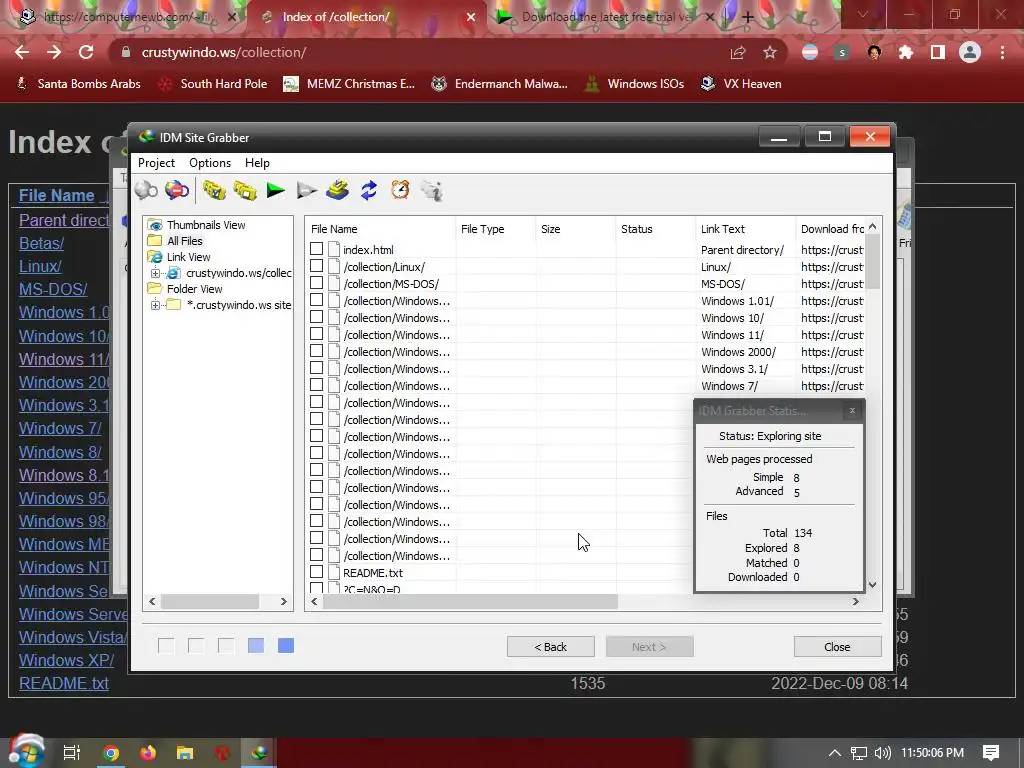Click Chrome's forward arrow
This screenshot has height=768, width=1024.
click(x=54, y=52)
